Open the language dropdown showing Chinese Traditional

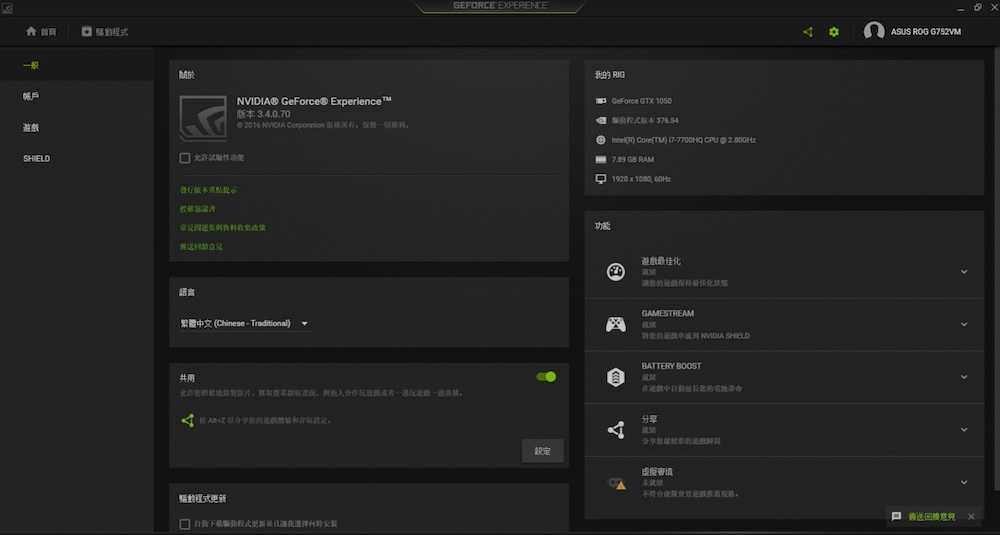click(244, 324)
